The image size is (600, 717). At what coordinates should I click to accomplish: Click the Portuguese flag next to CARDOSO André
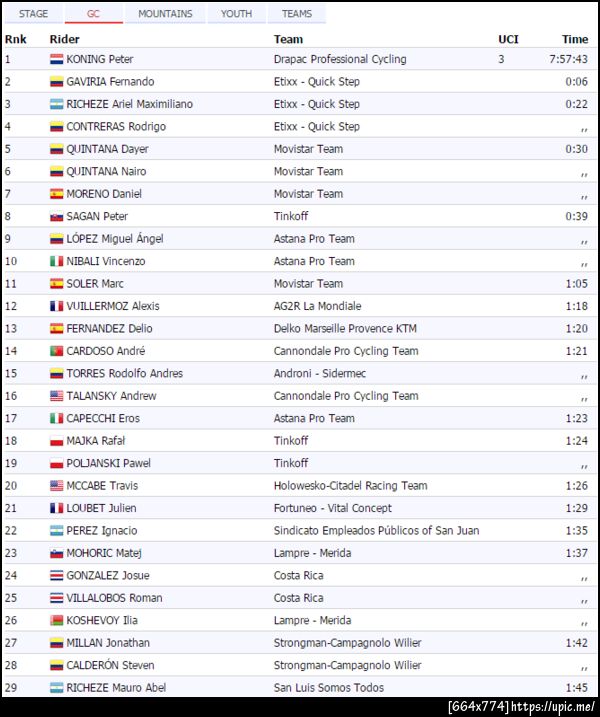tap(57, 351)
